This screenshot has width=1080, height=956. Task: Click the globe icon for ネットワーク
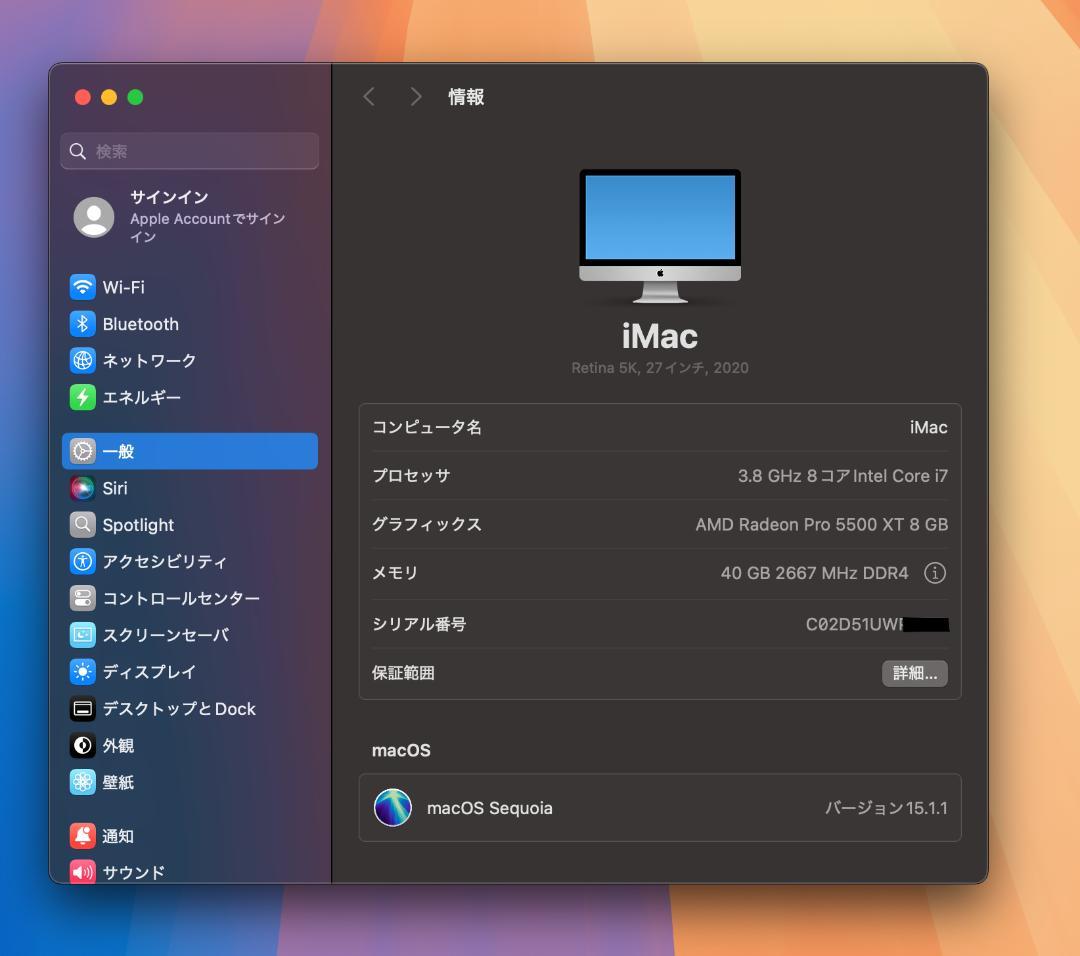coord(83,360)
